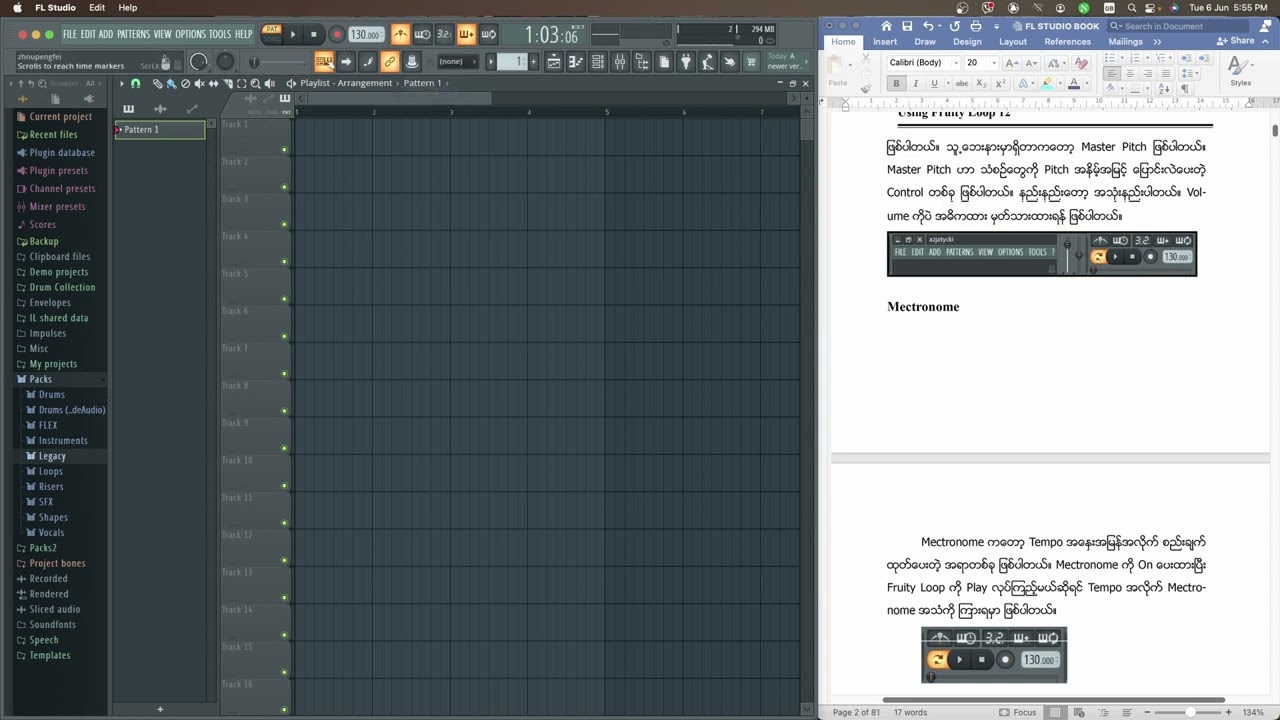Toggle the metronome icon in FL Studio
The image size is (1280, 720).
[x=400, y=34]
